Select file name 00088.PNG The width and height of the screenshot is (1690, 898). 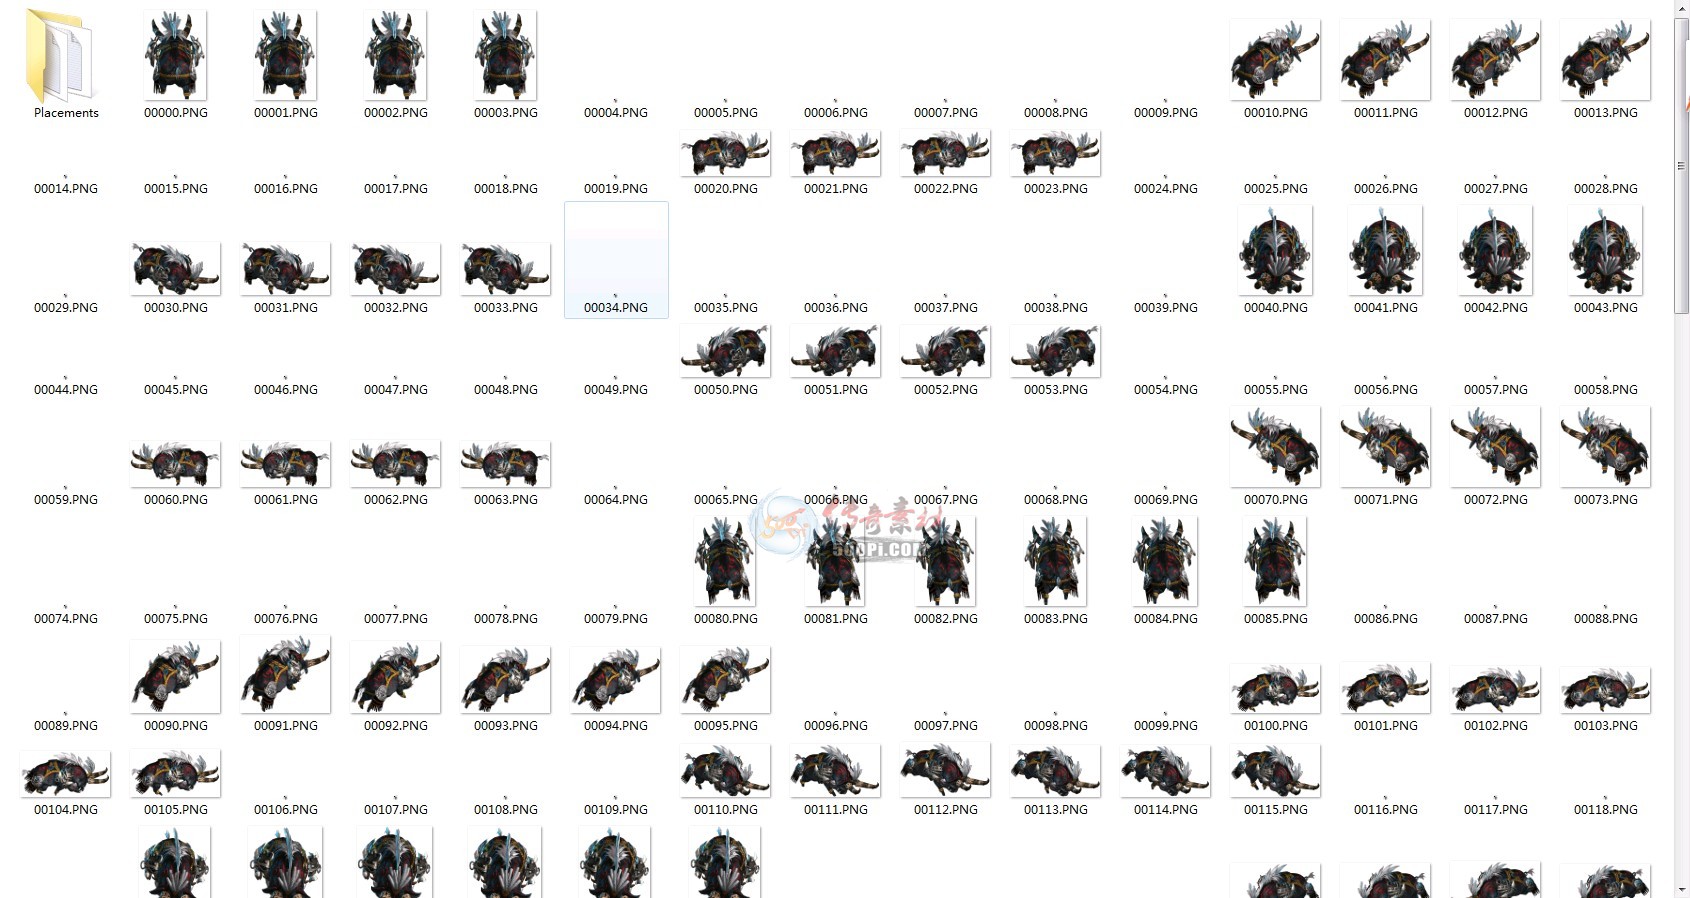pyautogui.click(x=1606, y=618)
